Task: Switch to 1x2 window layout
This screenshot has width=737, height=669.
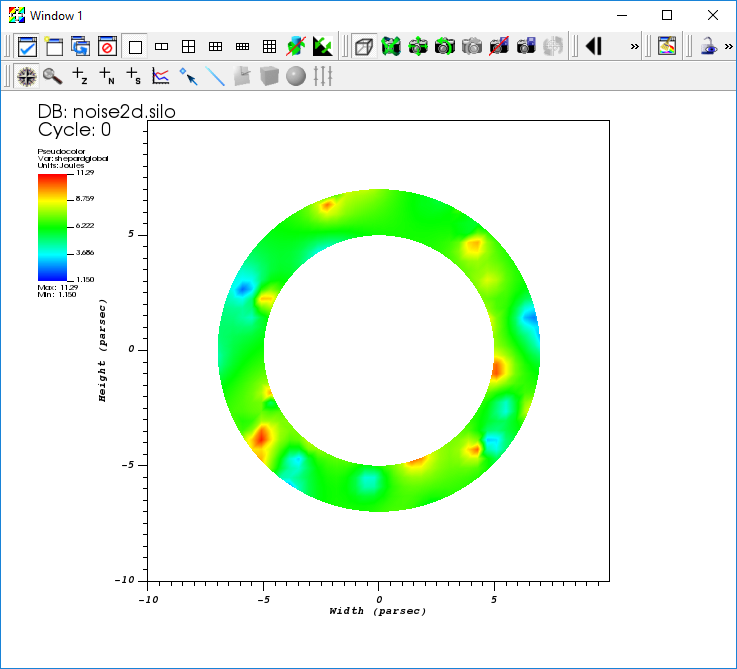Action: [161, 47]
